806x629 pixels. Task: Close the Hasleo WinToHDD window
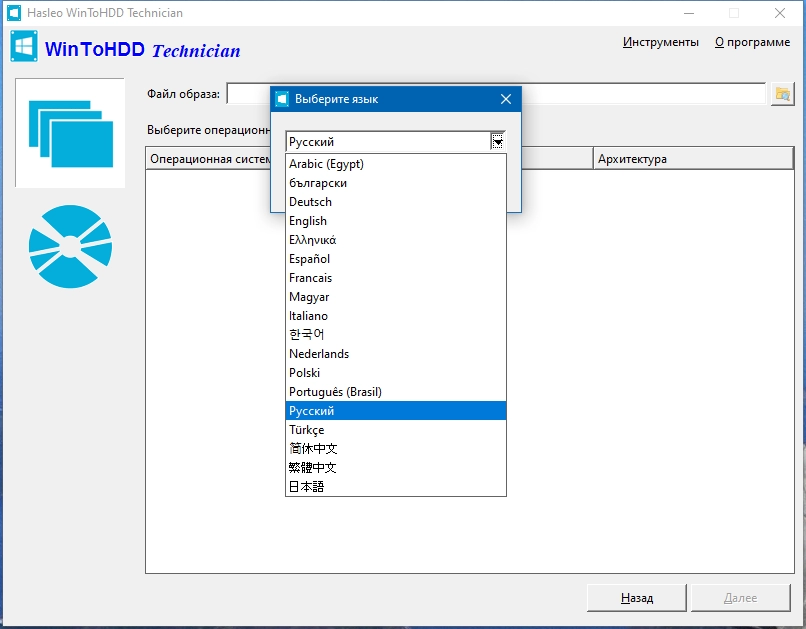point(780,13)
